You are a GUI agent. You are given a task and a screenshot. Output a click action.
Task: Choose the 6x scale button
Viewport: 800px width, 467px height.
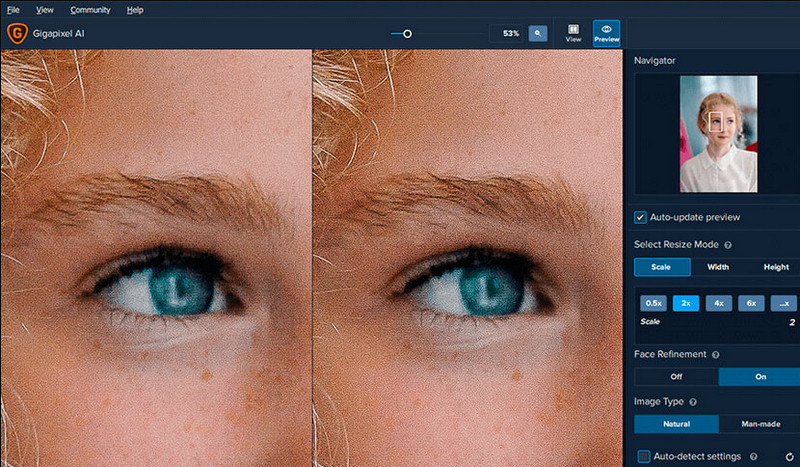(x=751, y=303)
